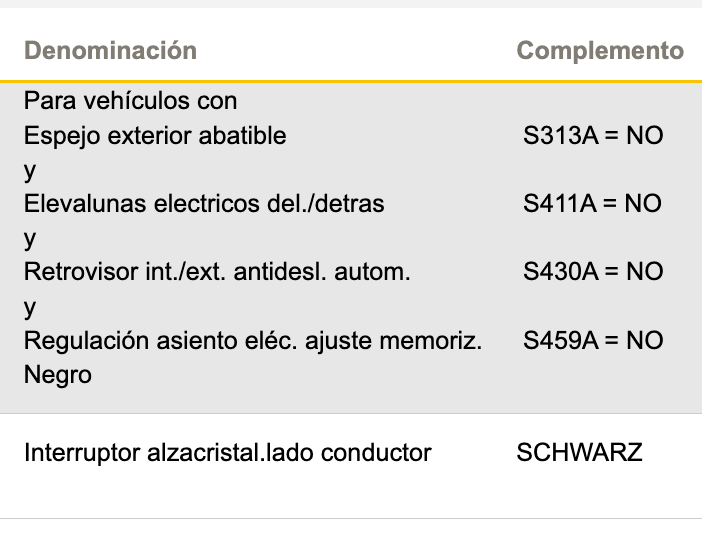The image size is (702, 540).
Task: Click 'Retrovisor int./ext. antidesl. autom.' entry
Action: (x=217, y=271)
